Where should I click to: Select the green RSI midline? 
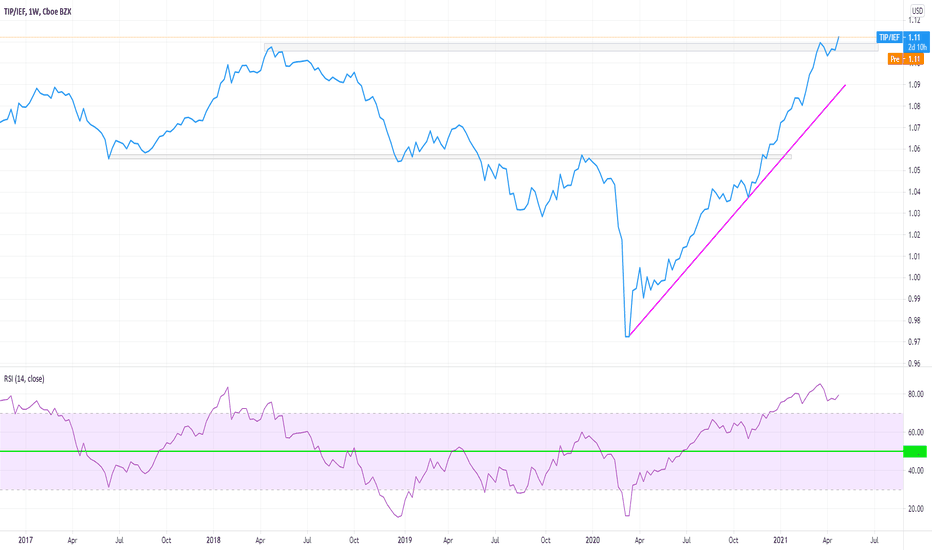tap(451, 451)
